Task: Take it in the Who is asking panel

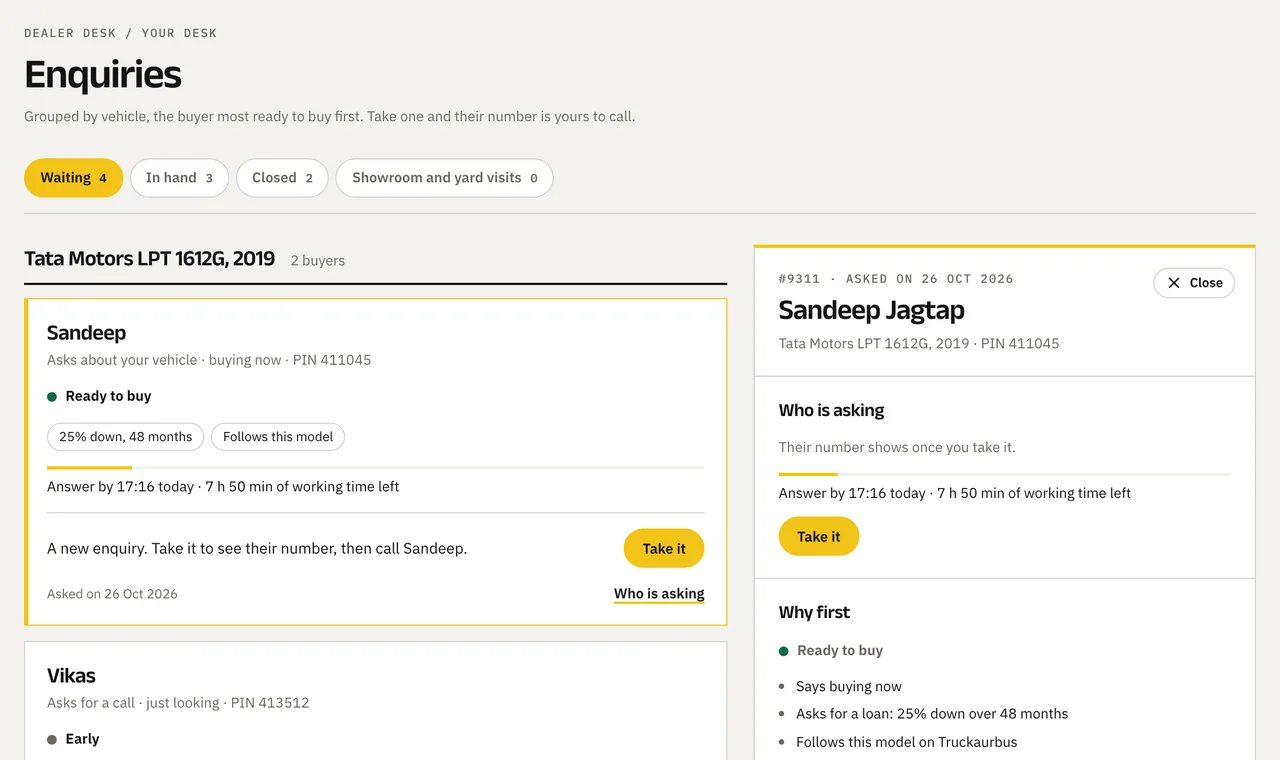Action: (818, 536)
